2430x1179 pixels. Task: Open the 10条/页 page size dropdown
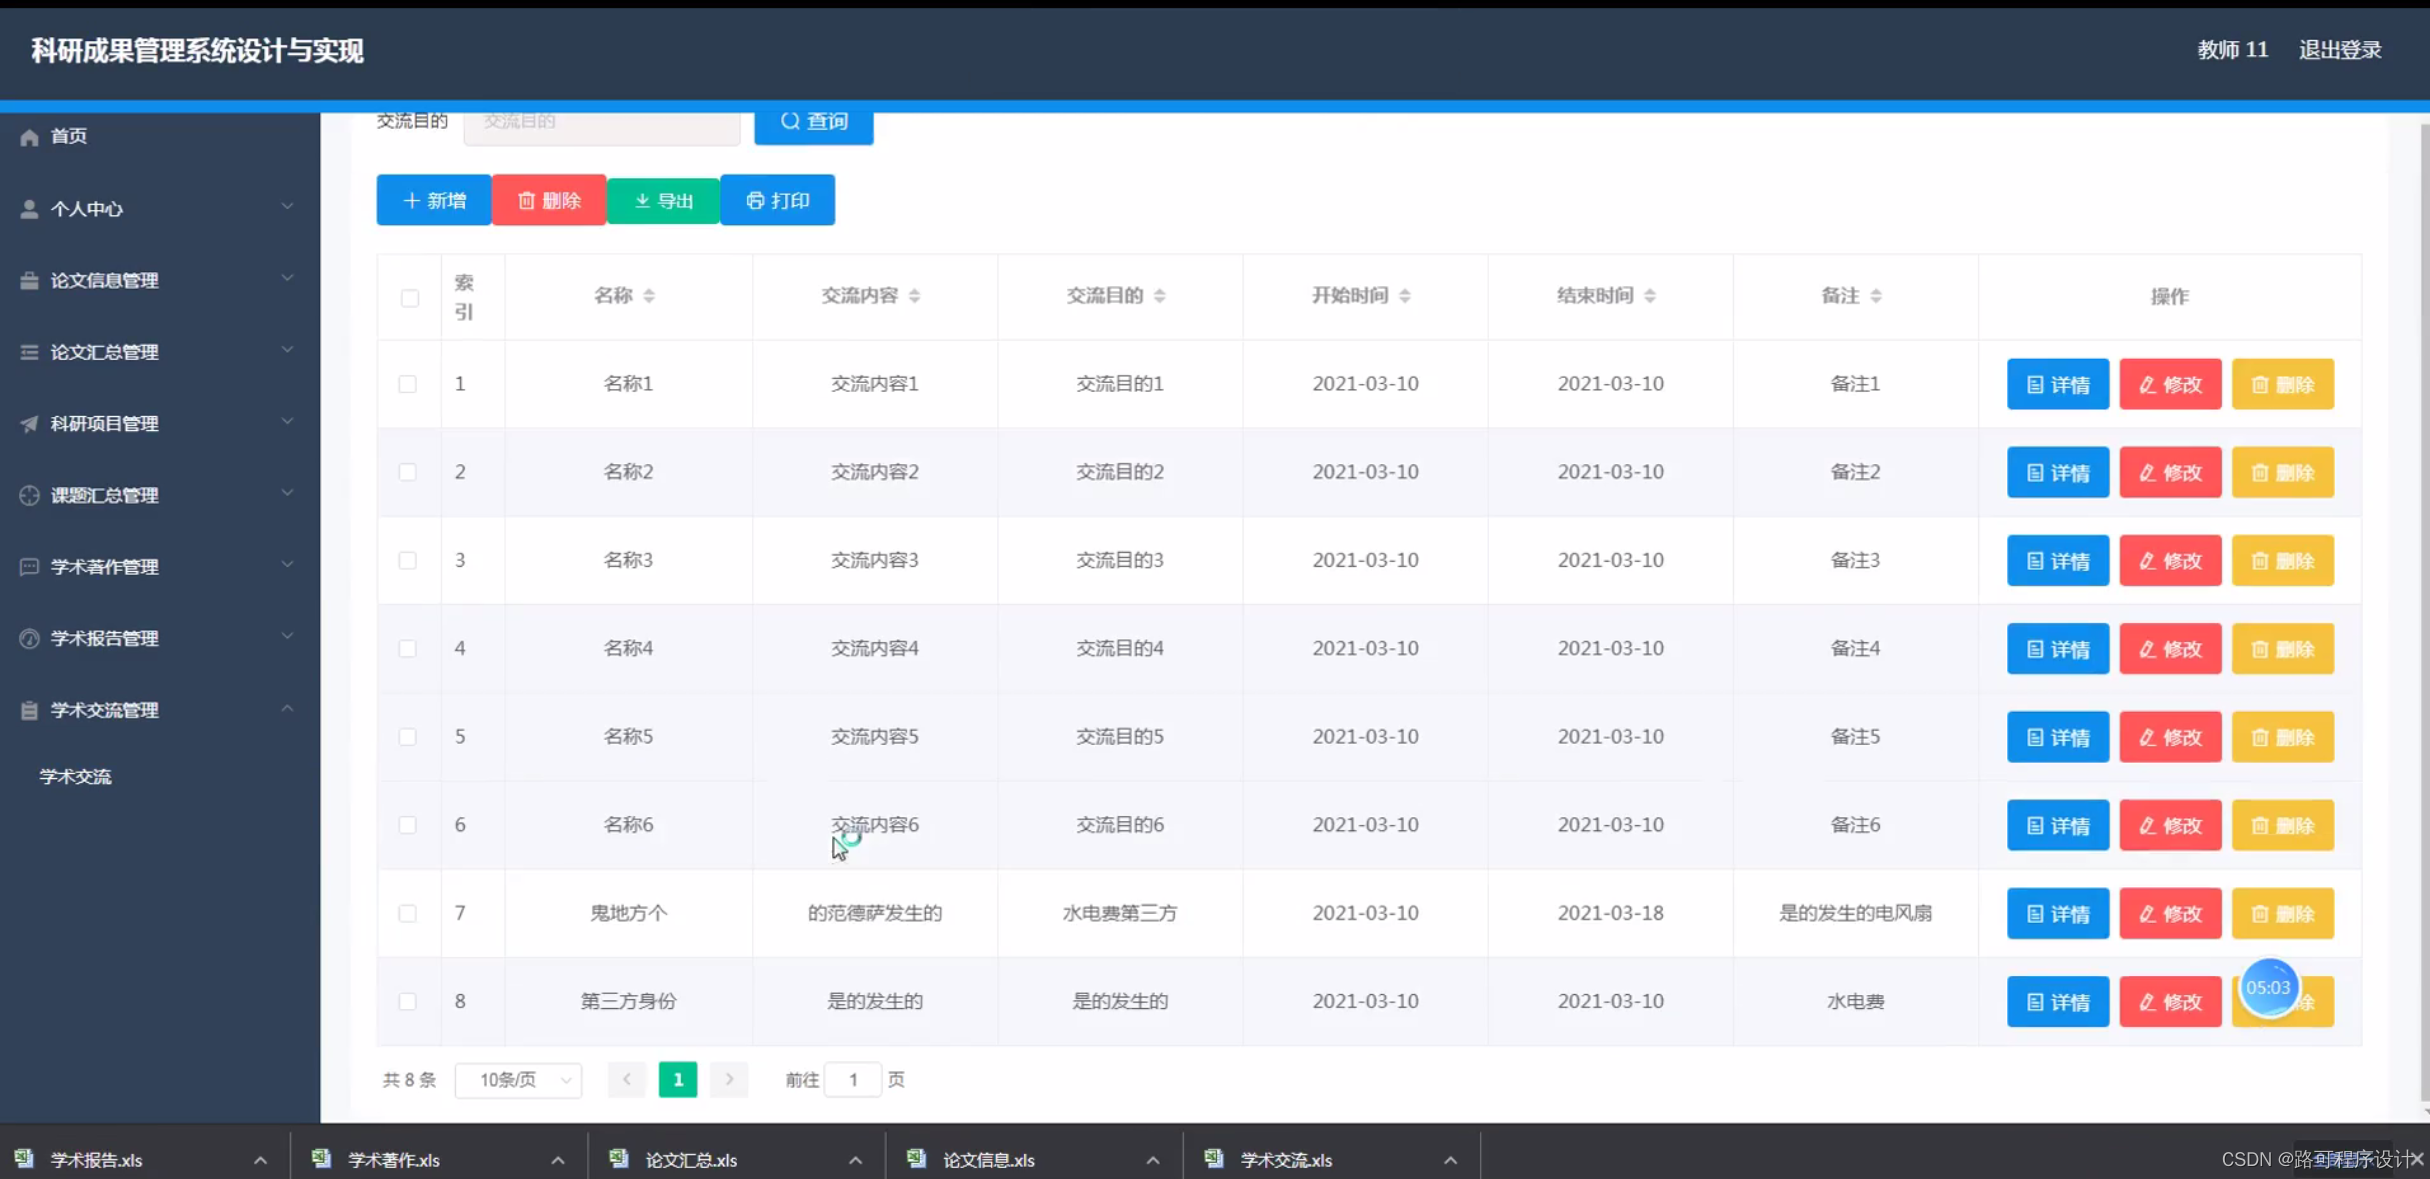coord(518,1080)
